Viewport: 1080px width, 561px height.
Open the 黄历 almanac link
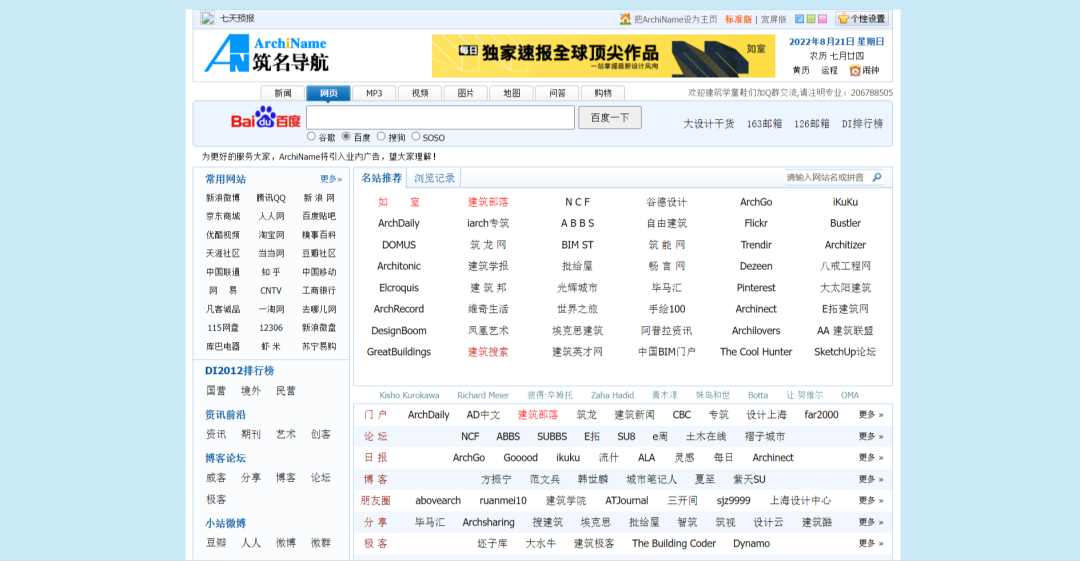tap(801, 70)
